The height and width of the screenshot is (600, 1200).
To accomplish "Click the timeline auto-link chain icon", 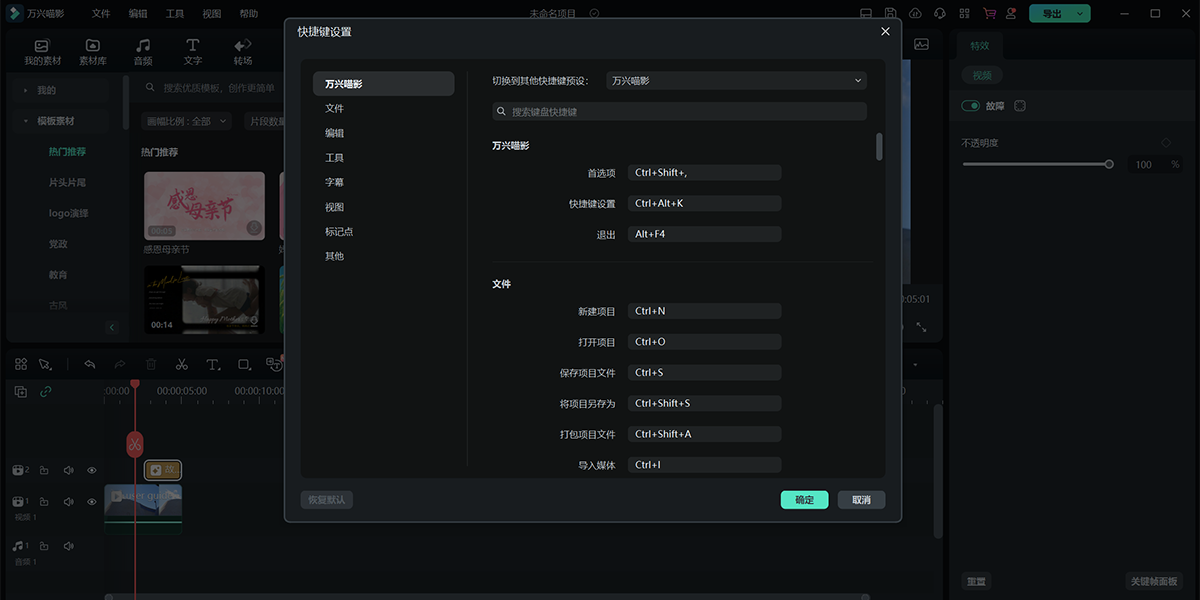I will (46, 392).
